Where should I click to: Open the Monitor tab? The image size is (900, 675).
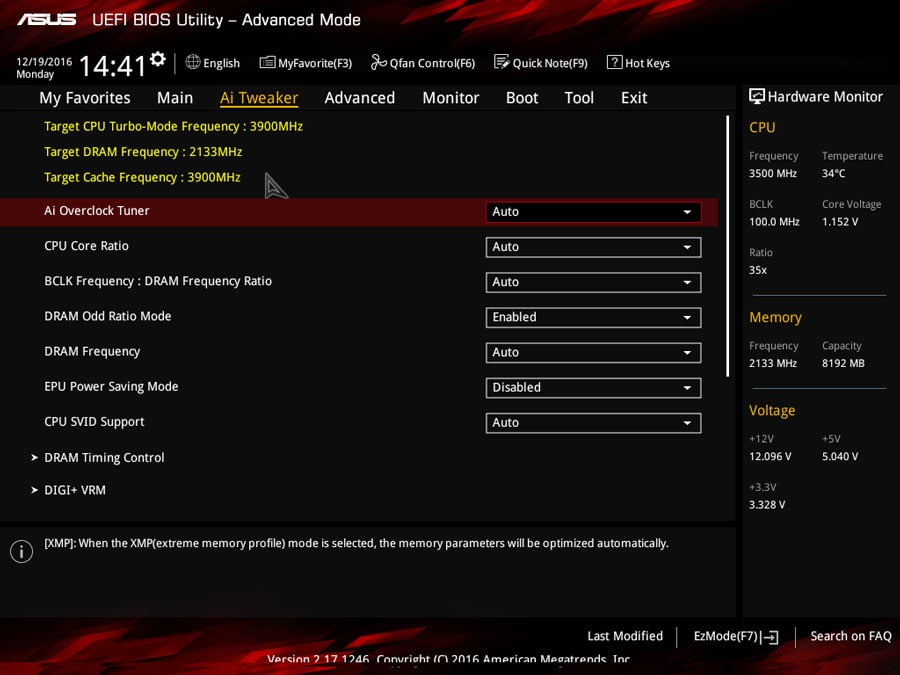tap(451, 98)
